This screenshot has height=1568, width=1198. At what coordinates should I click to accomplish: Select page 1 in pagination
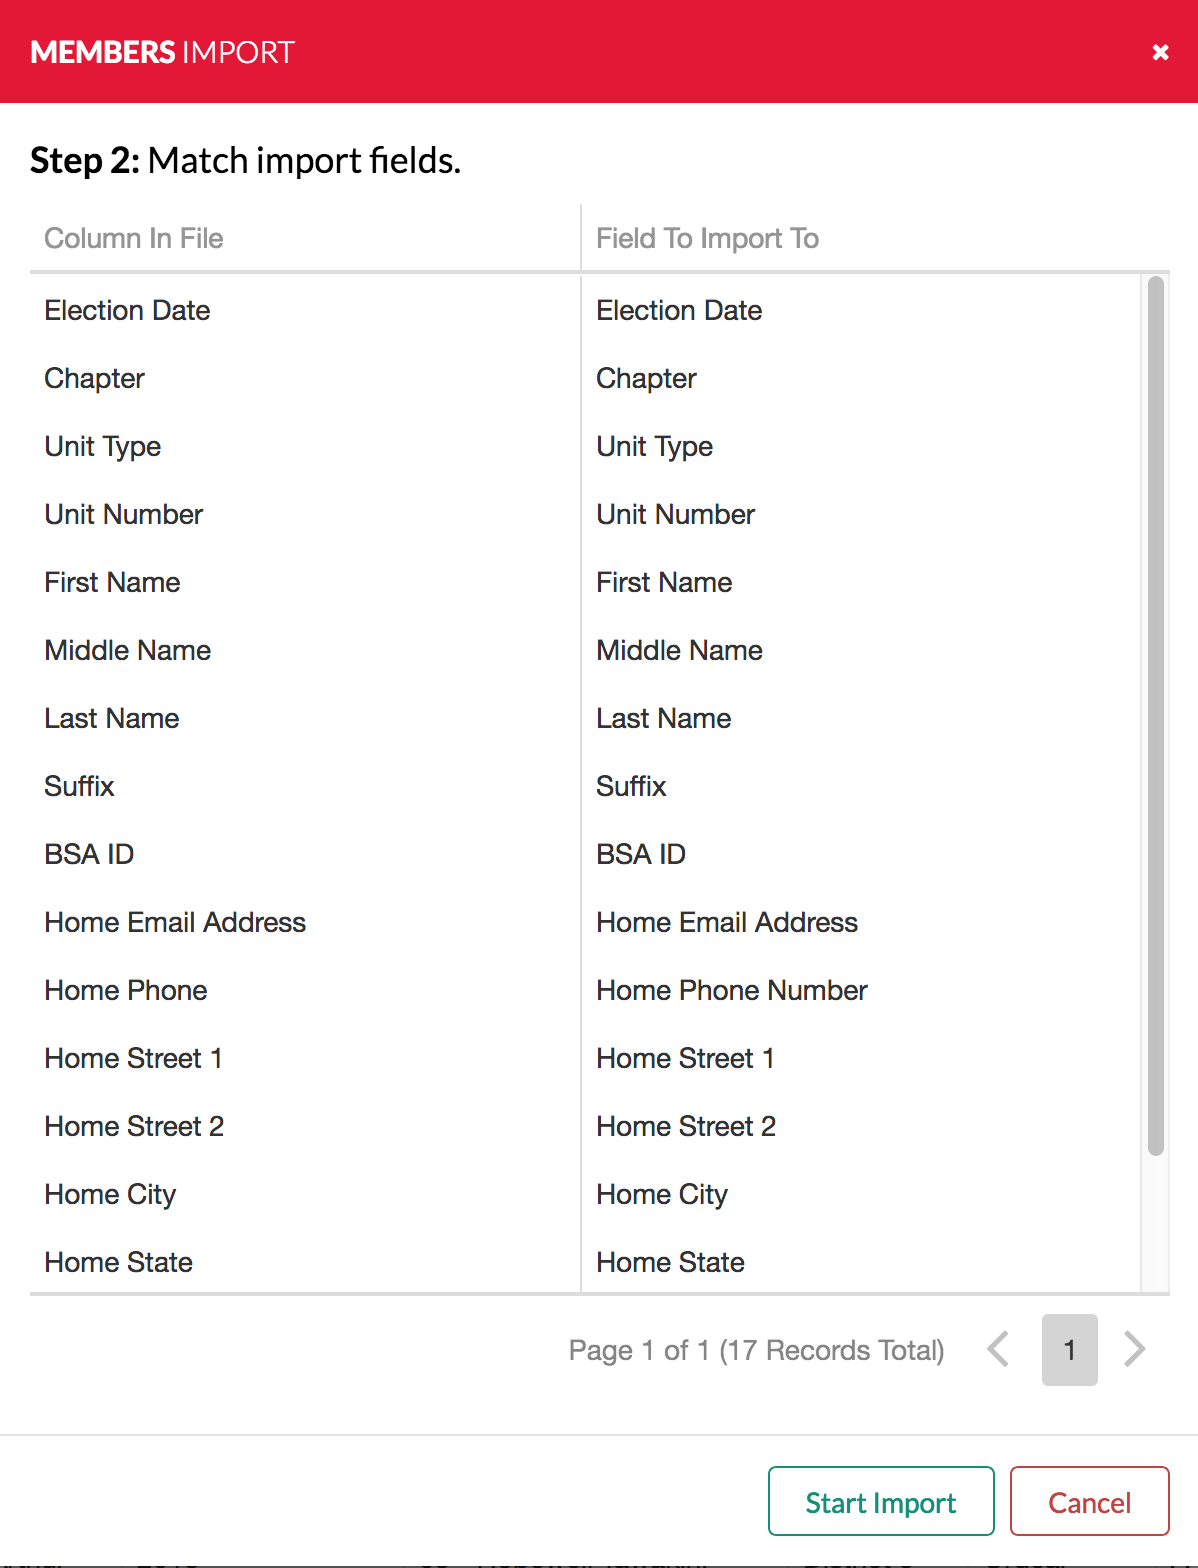[x=1069, y=1349]
